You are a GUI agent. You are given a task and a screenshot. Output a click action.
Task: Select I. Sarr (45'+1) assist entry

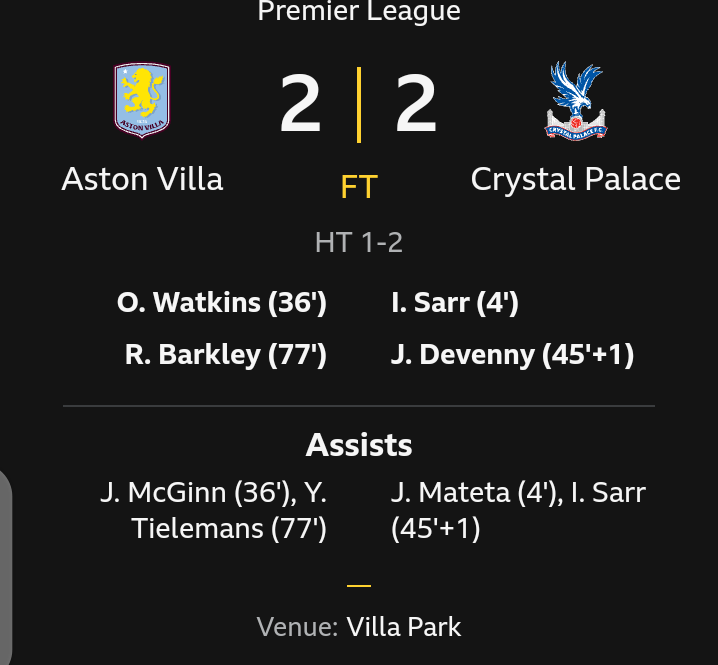(x=436, y=528)
